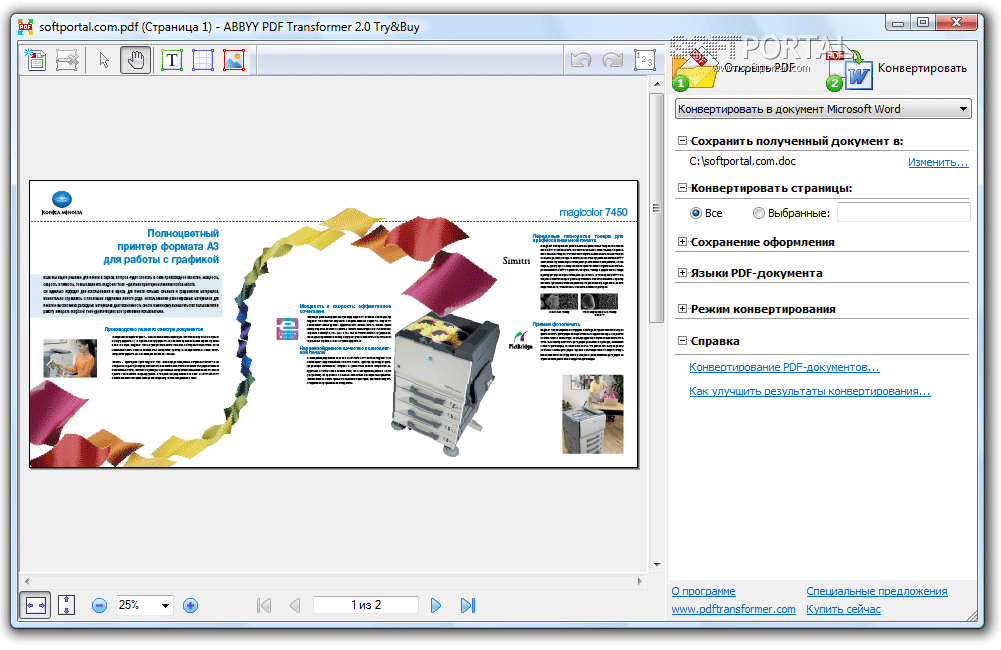Expand the 'Режим конвертирования' section
Screen dimensions: 1001x650
(682, 308)
